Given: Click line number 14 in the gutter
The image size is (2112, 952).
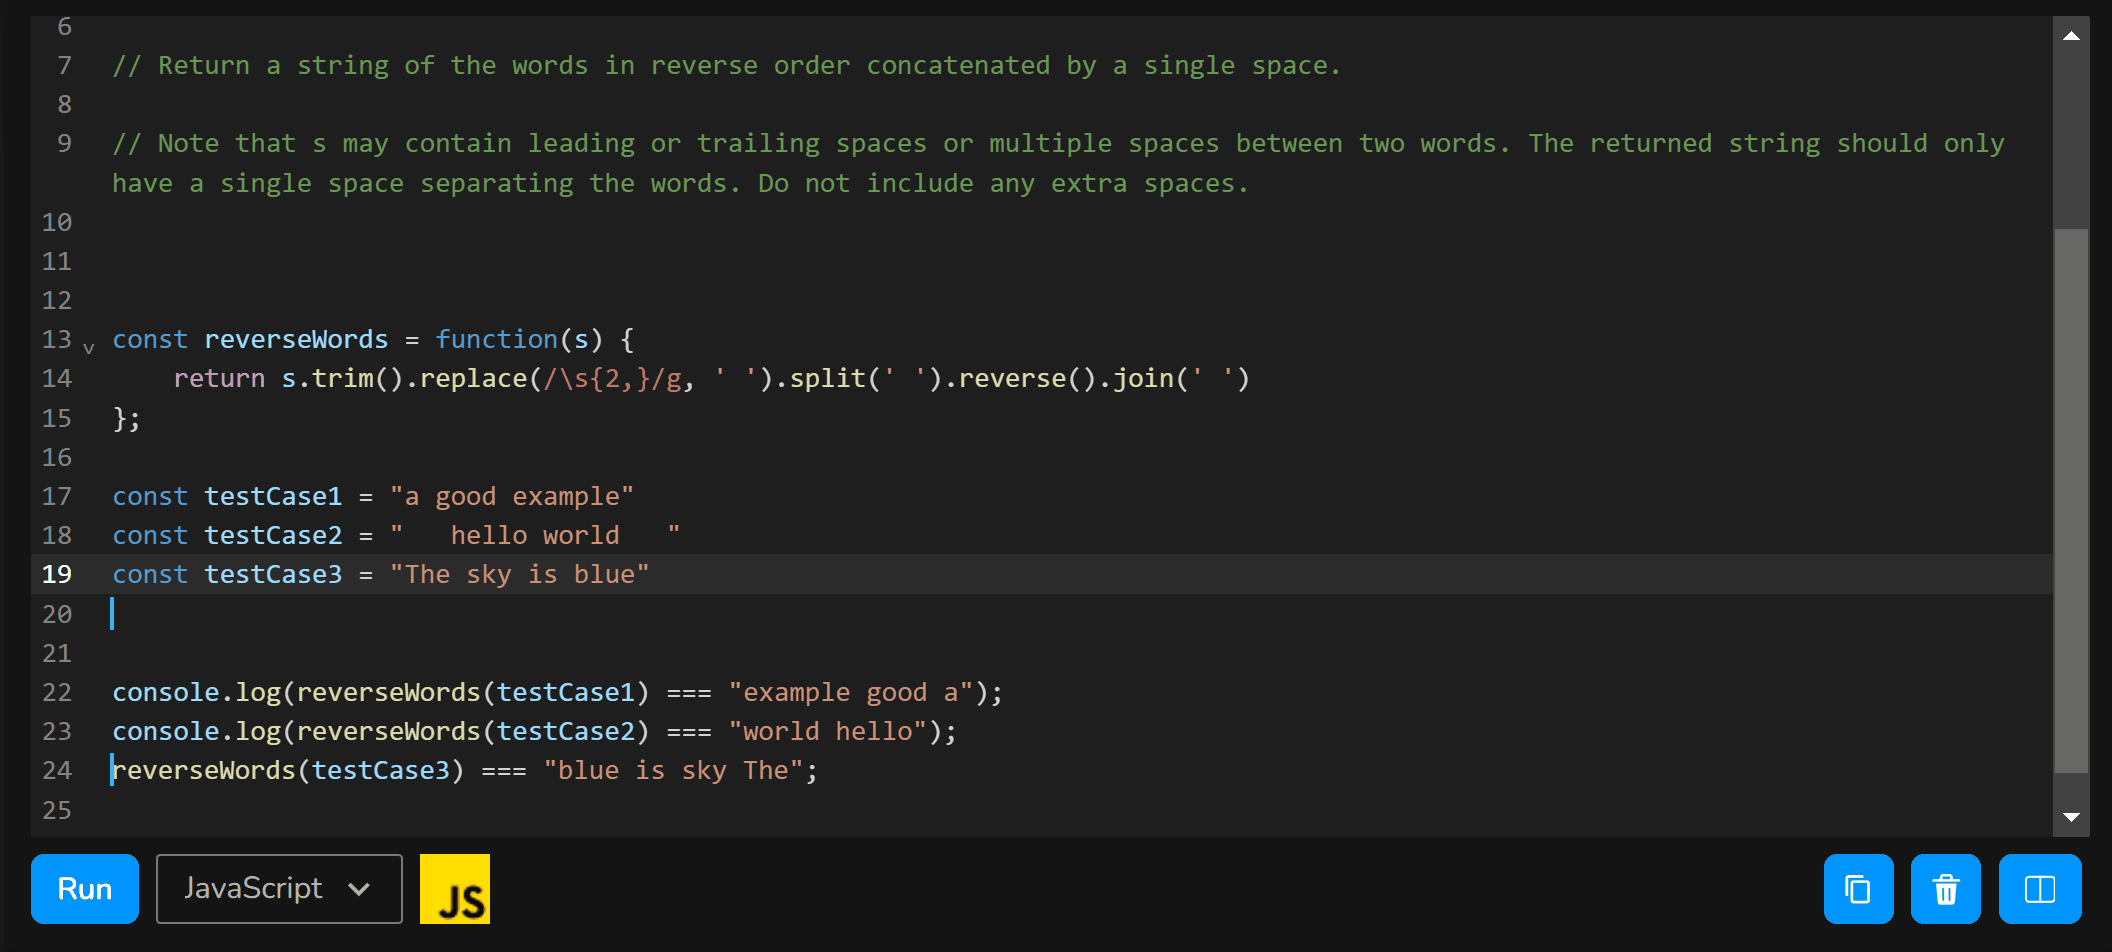Looking at the screenshot, I should 57,378.
